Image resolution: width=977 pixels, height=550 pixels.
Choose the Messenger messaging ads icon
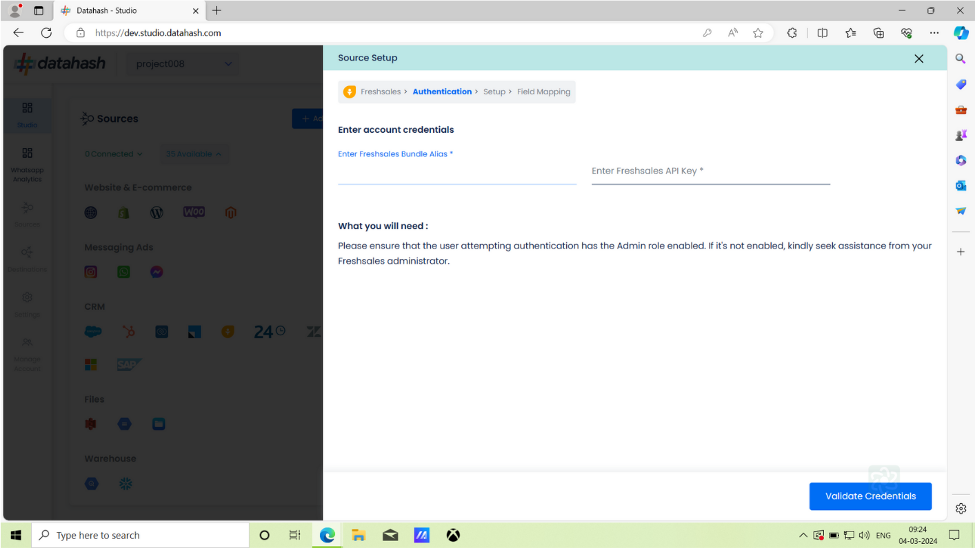[x=156, y=272]
